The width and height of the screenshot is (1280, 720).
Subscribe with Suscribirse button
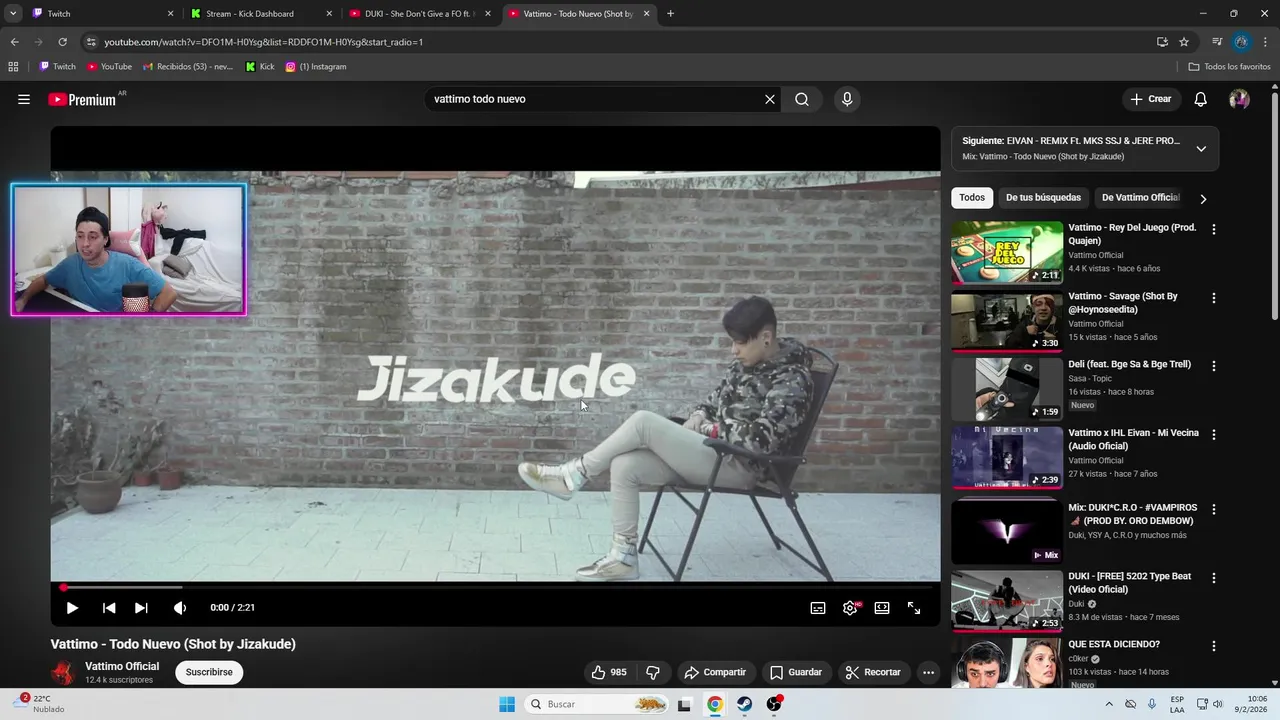point(209,672)
